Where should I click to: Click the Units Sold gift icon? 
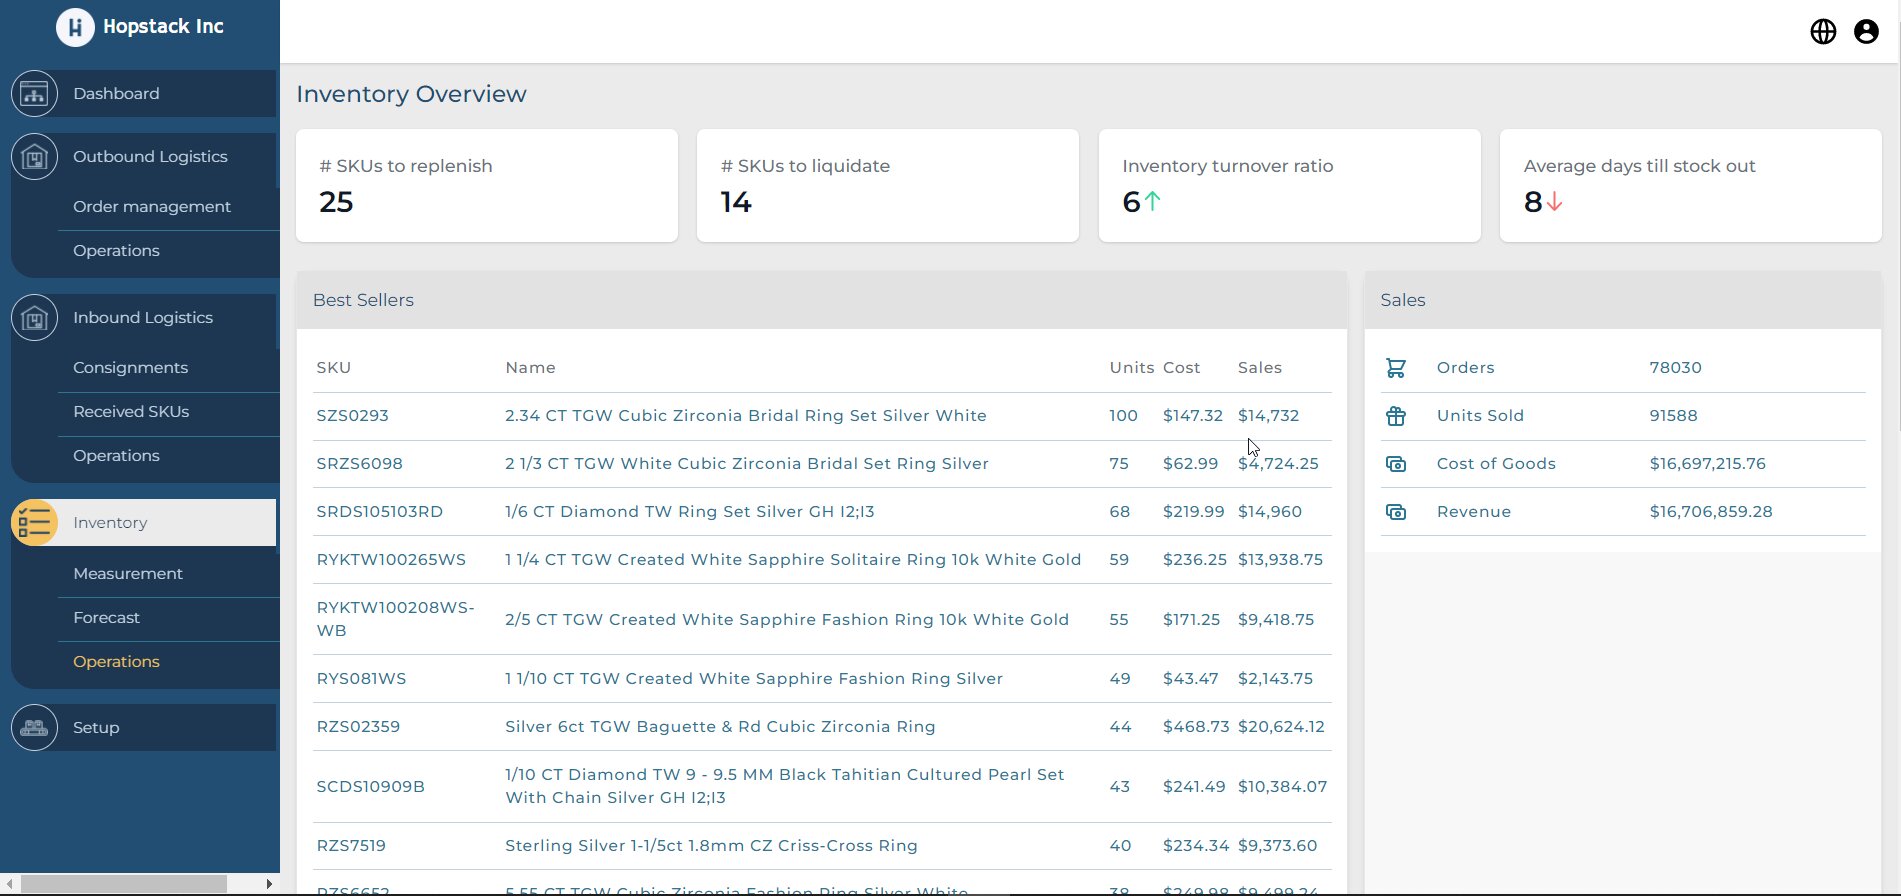tap(1395, 416)
